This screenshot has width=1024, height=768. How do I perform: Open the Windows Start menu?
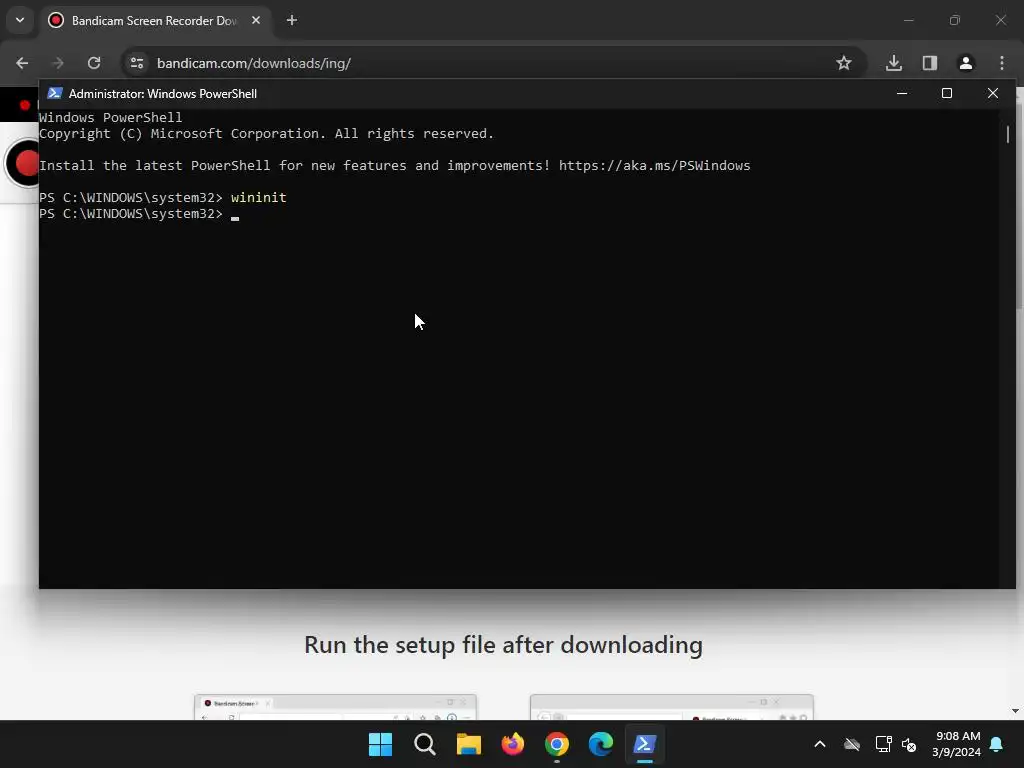click(x=380, y=744)
